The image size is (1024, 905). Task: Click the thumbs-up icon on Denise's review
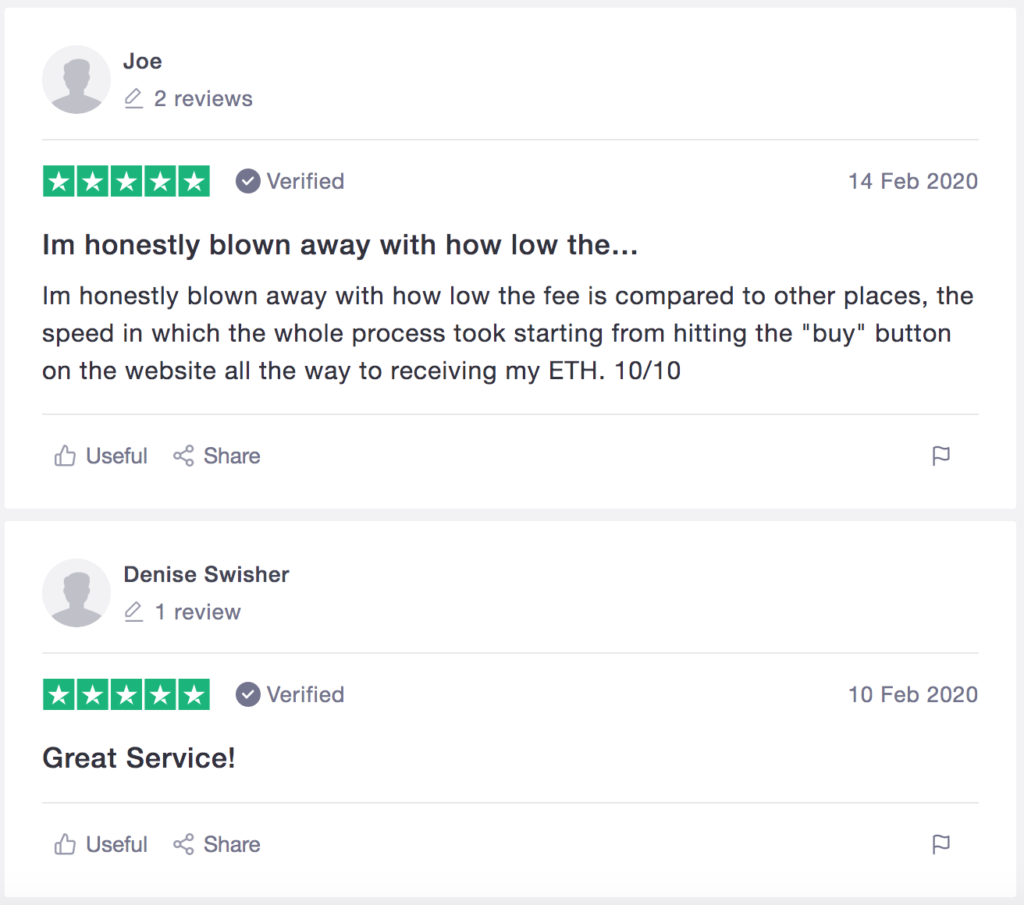[x=65, y=844]
